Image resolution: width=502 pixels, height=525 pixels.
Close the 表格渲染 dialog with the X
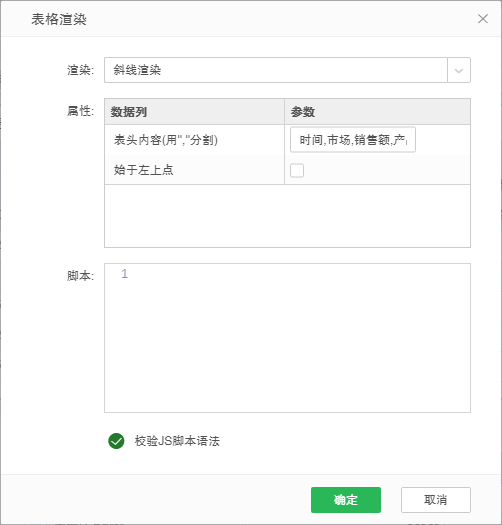click(483, 19)
